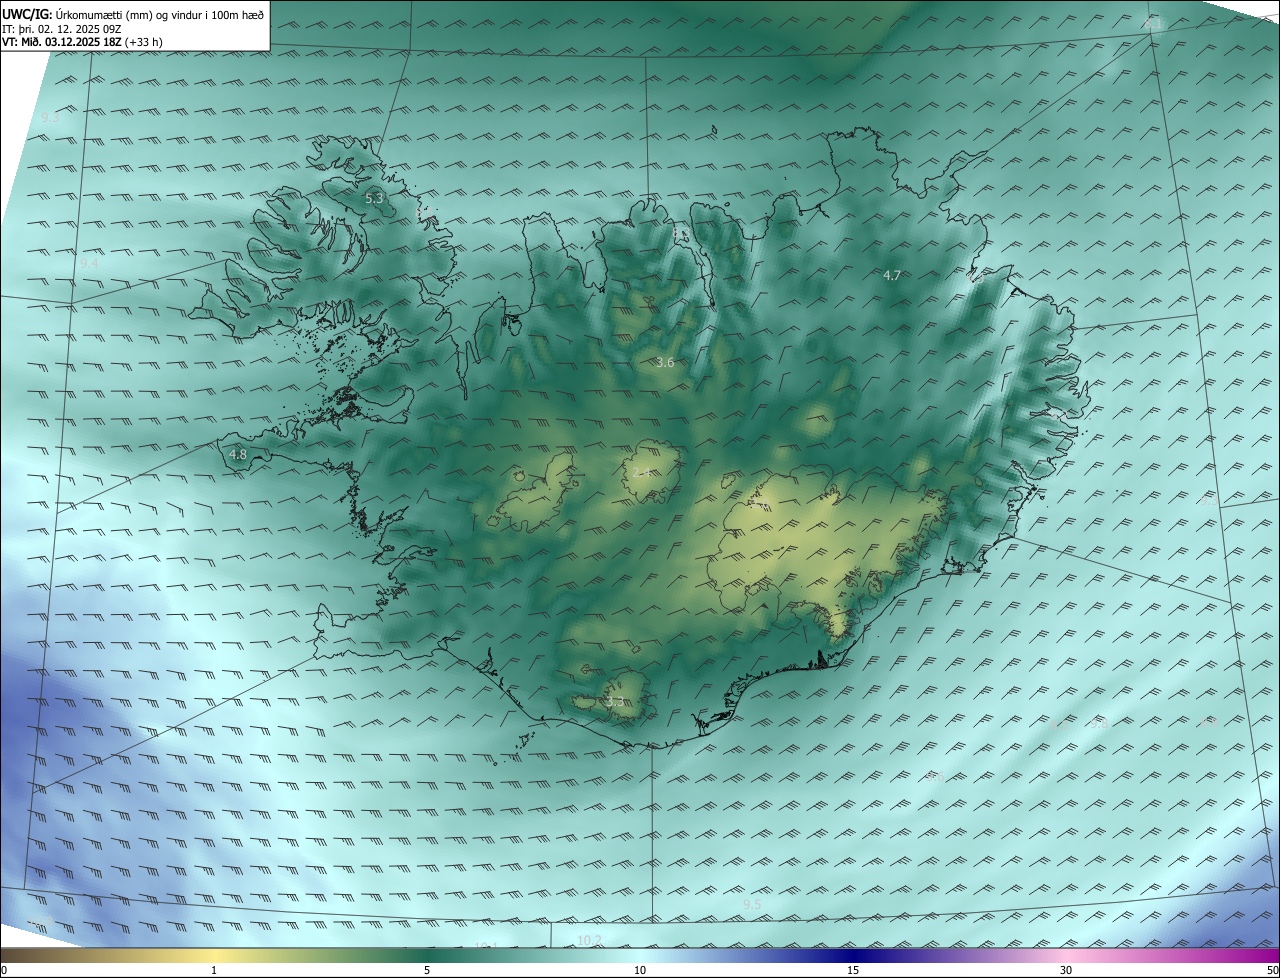Click the 9.5 value label over the southern sea
The height and width of the screenshot is (978, 1280).
pos(752,905)
